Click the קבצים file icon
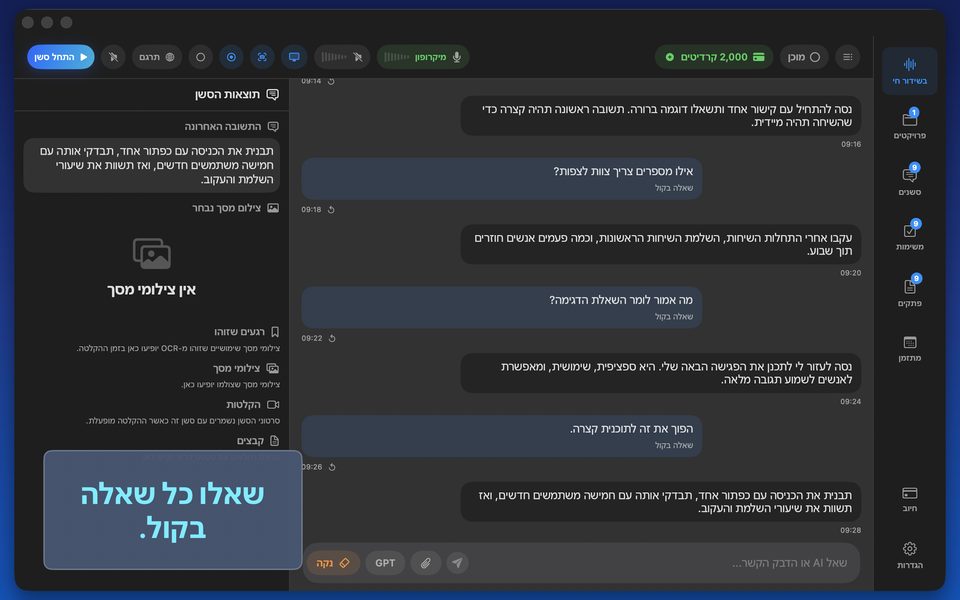The width and height of the screenshot is (960, 600). pos(274,441)
